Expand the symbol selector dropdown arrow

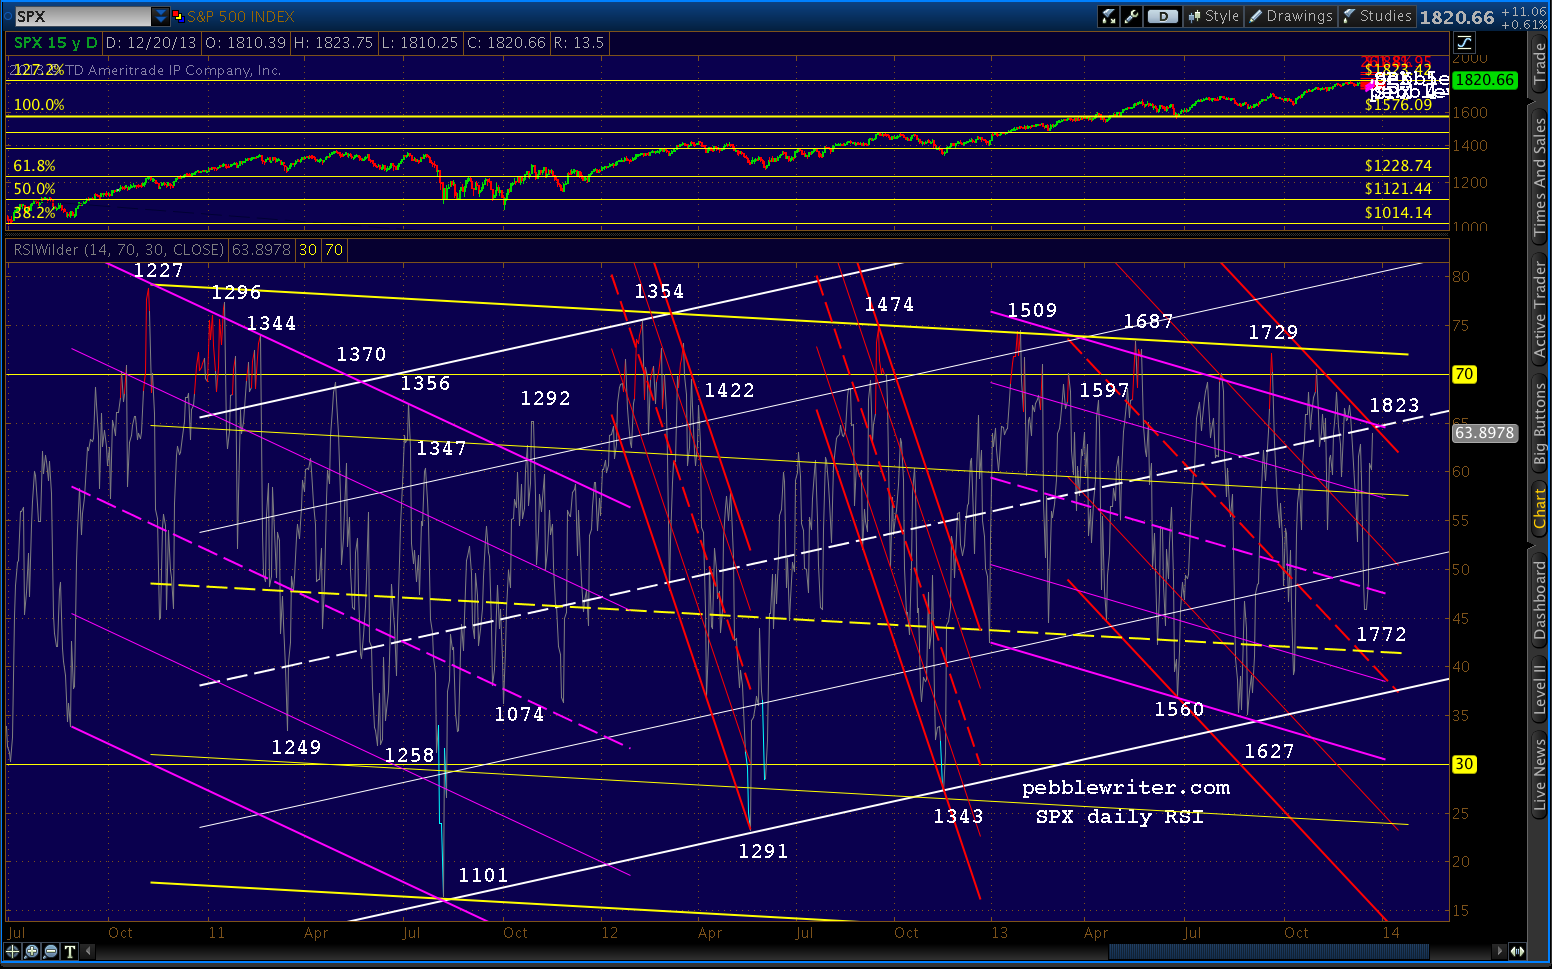[161, 16]
